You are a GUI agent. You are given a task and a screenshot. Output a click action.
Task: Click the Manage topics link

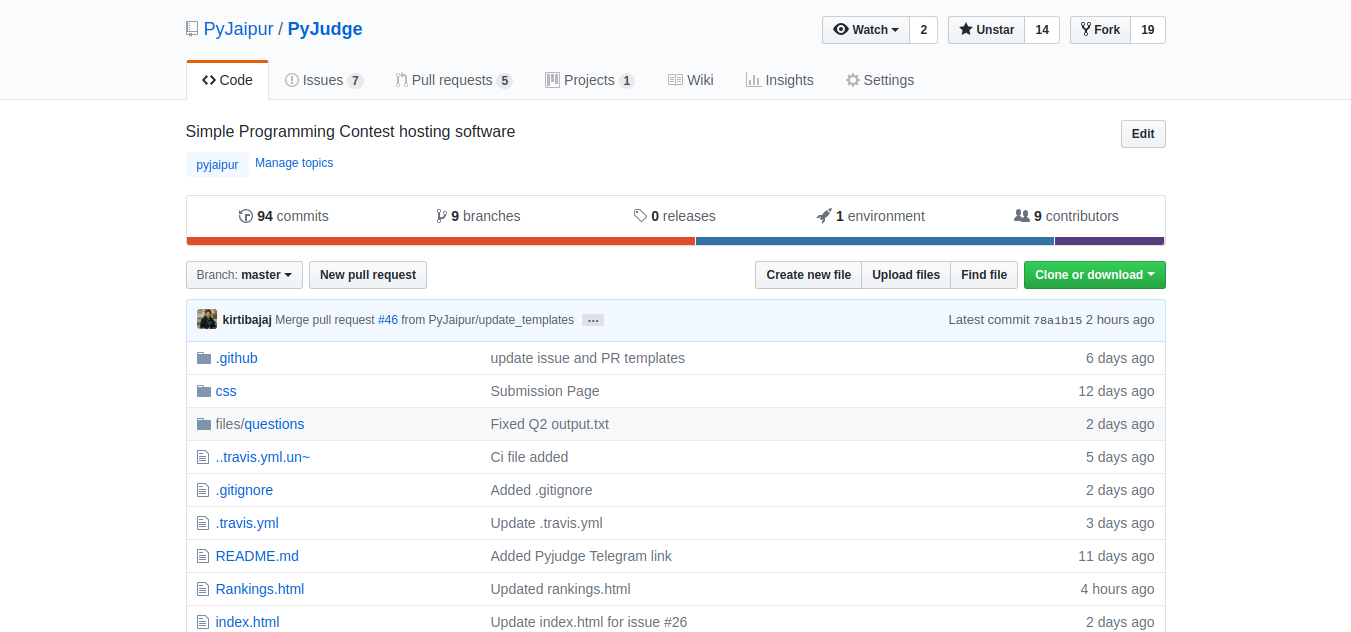pyautogui.click(x=294, y=163)
